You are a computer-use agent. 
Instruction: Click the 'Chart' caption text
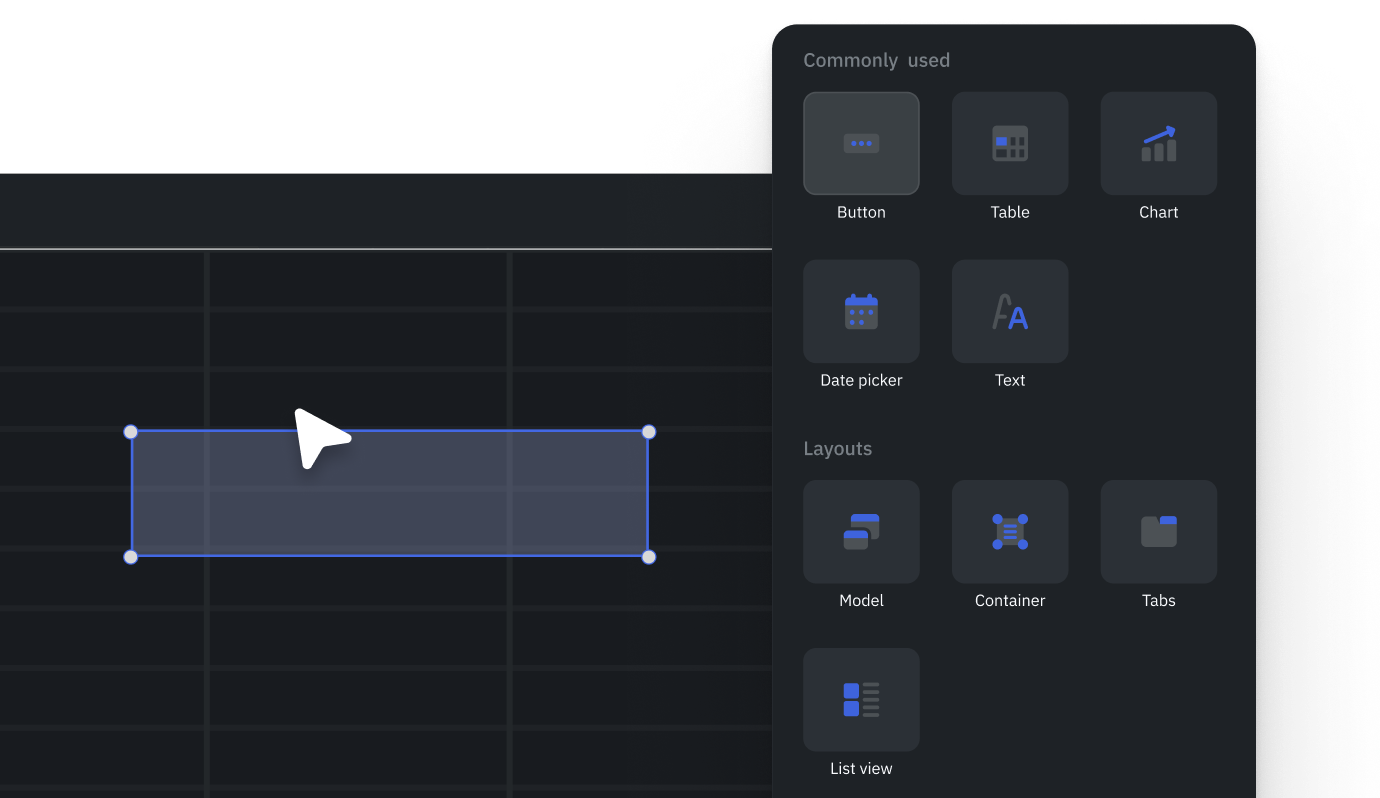pos(1158,212)
